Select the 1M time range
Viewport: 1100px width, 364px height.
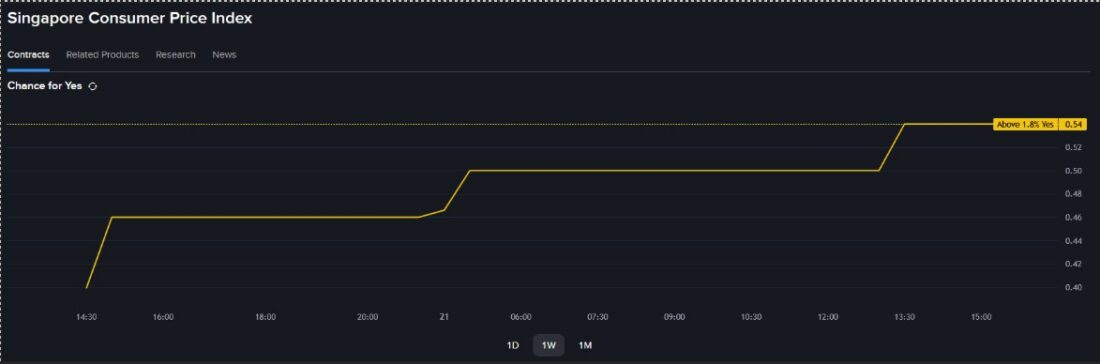(x=585, y=345)
